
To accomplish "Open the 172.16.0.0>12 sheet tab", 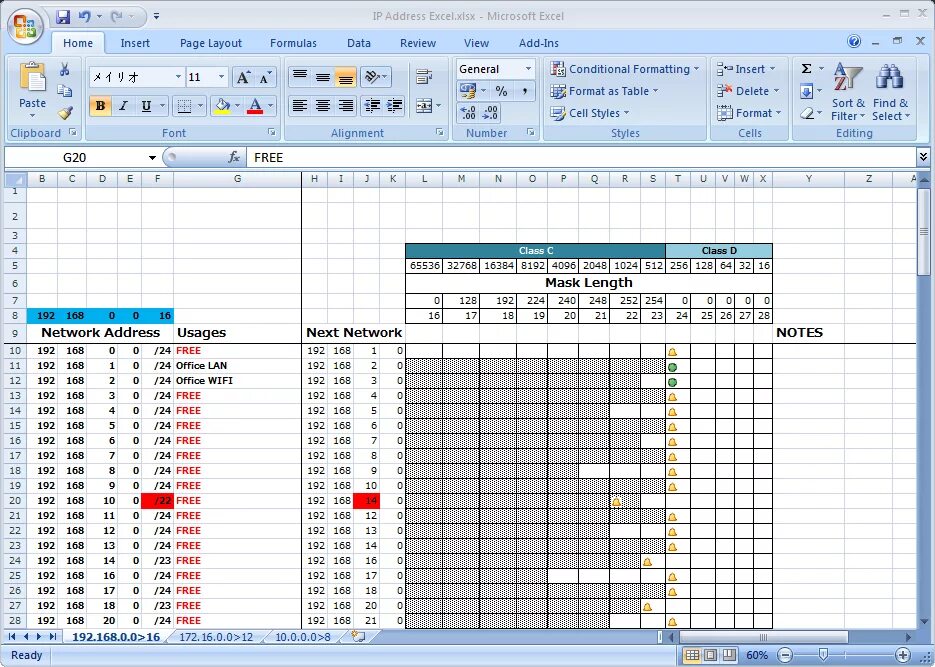I will click(x=214, y=637).
